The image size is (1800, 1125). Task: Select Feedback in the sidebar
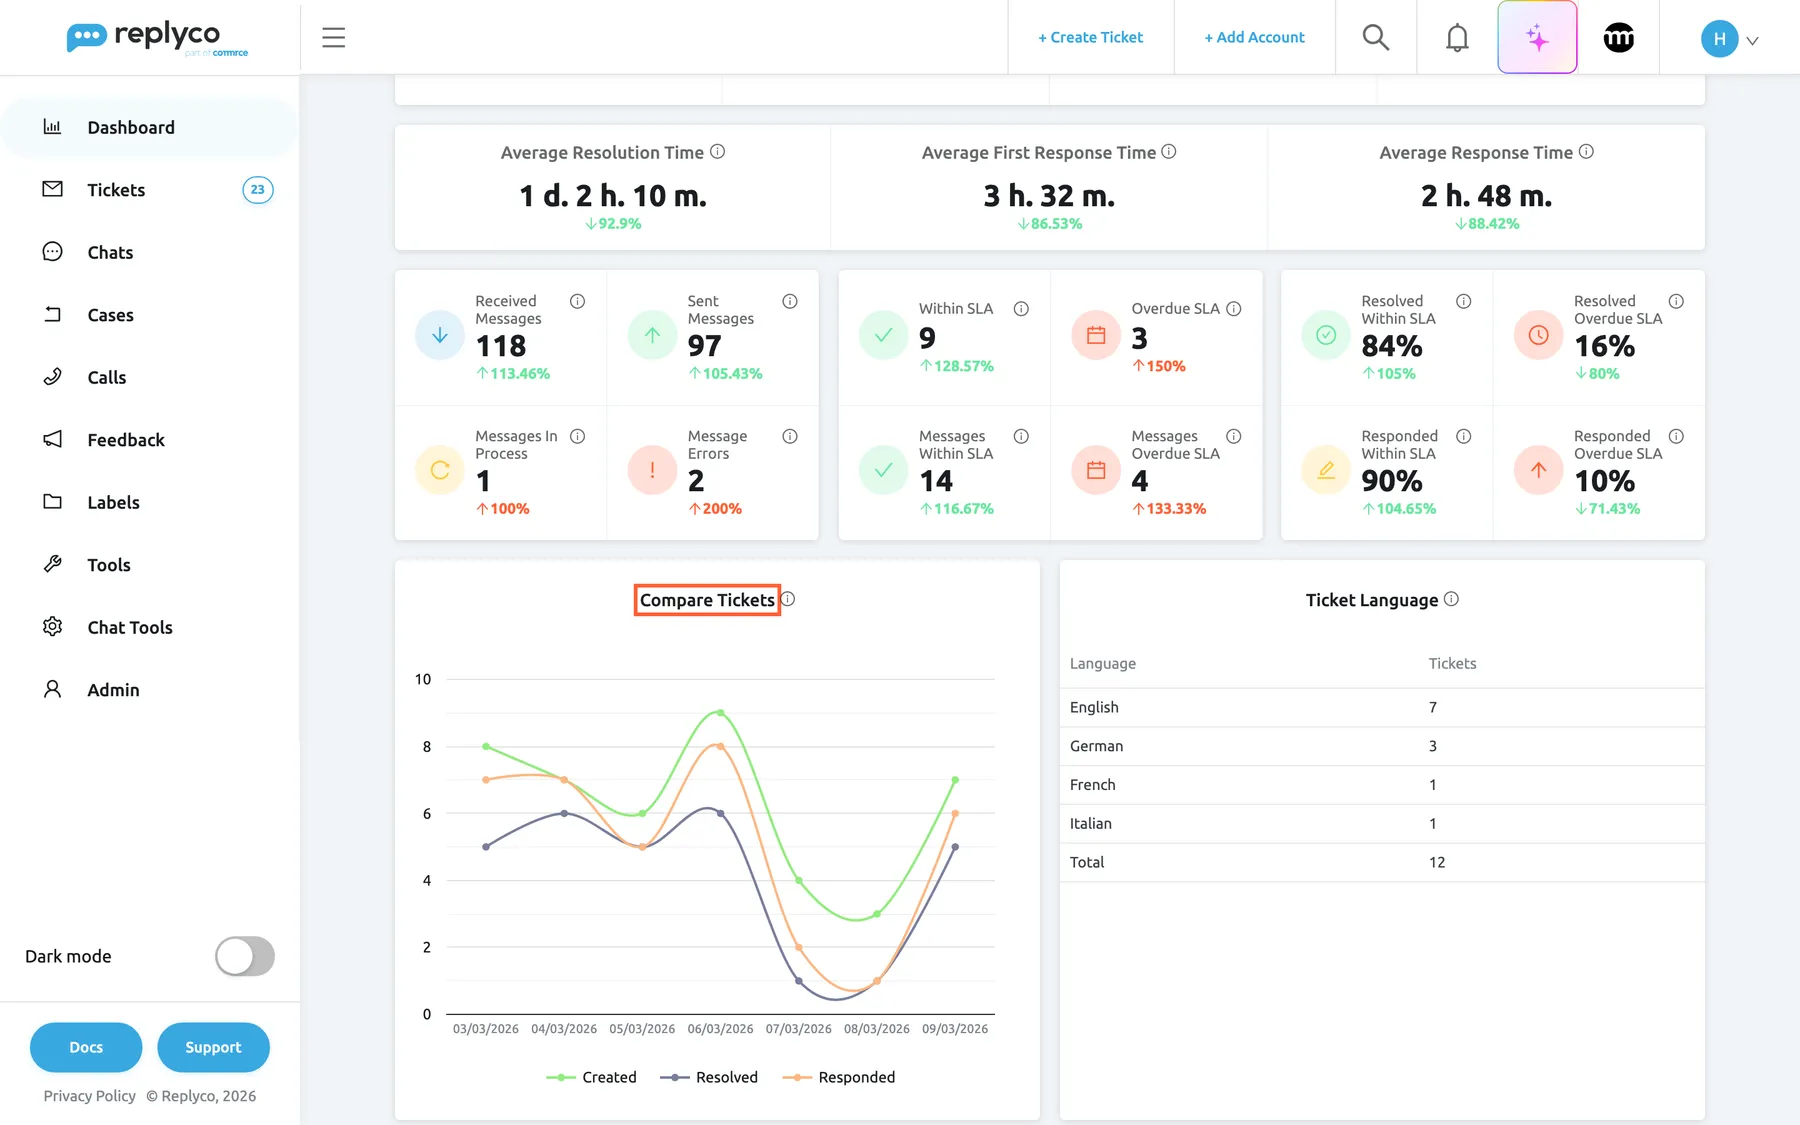pyautogui.click(x=150, y=440)
